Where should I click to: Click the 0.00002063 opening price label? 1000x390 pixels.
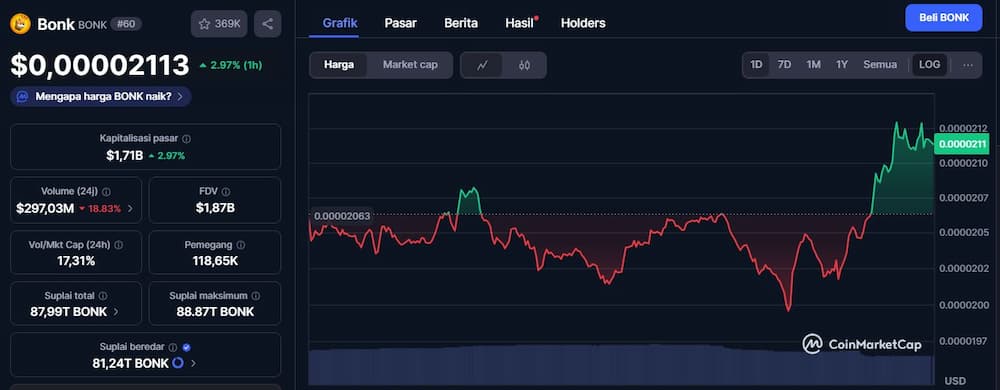[342, 216]
